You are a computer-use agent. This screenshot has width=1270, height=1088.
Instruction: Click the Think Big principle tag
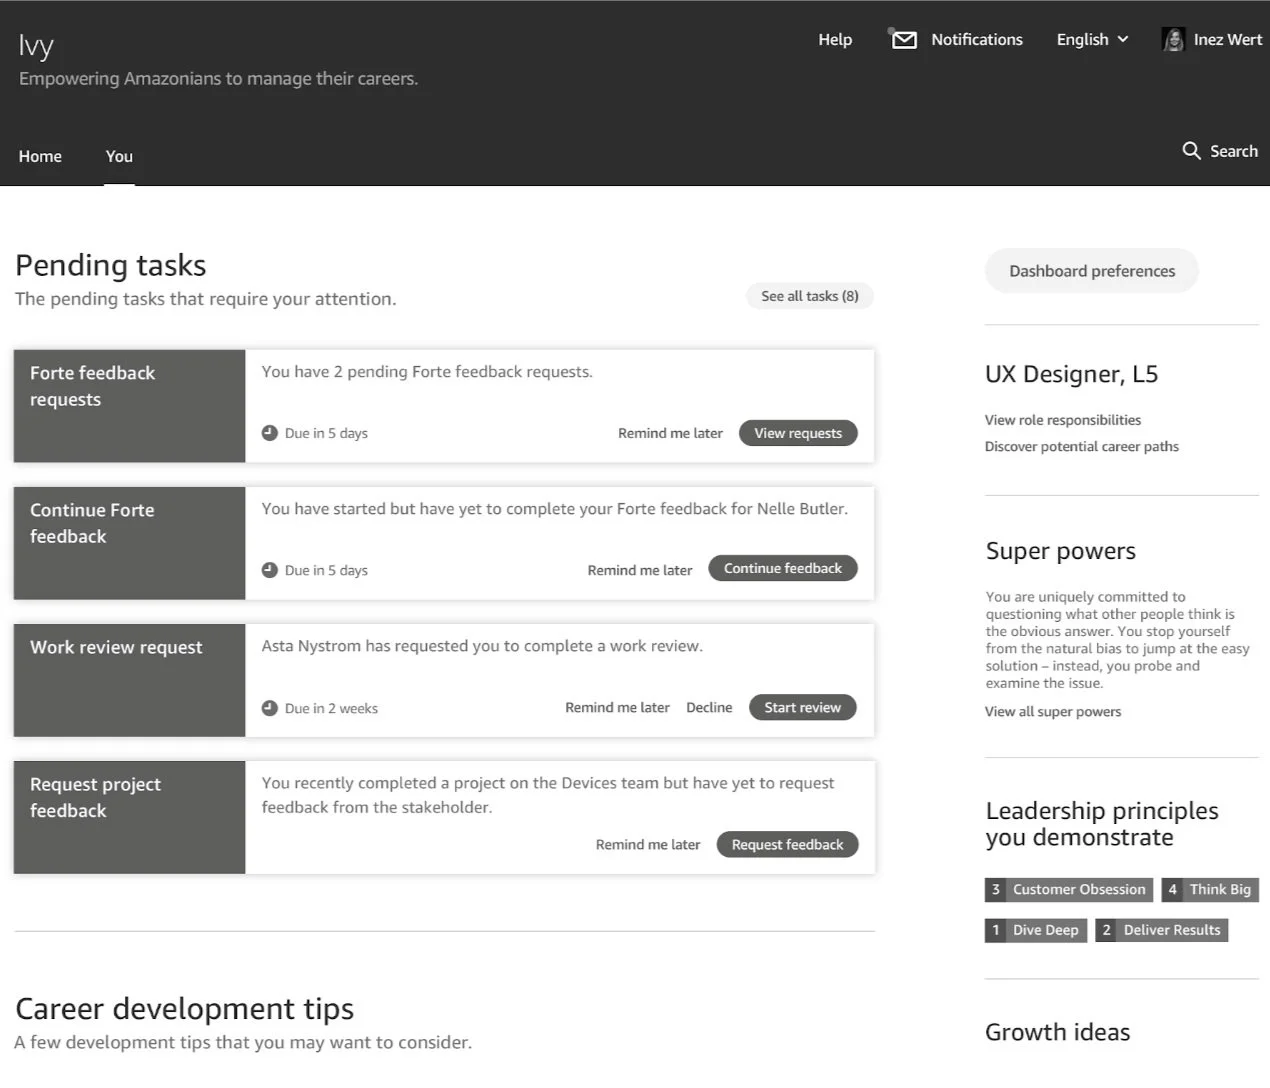click(x=1210, y=890)
